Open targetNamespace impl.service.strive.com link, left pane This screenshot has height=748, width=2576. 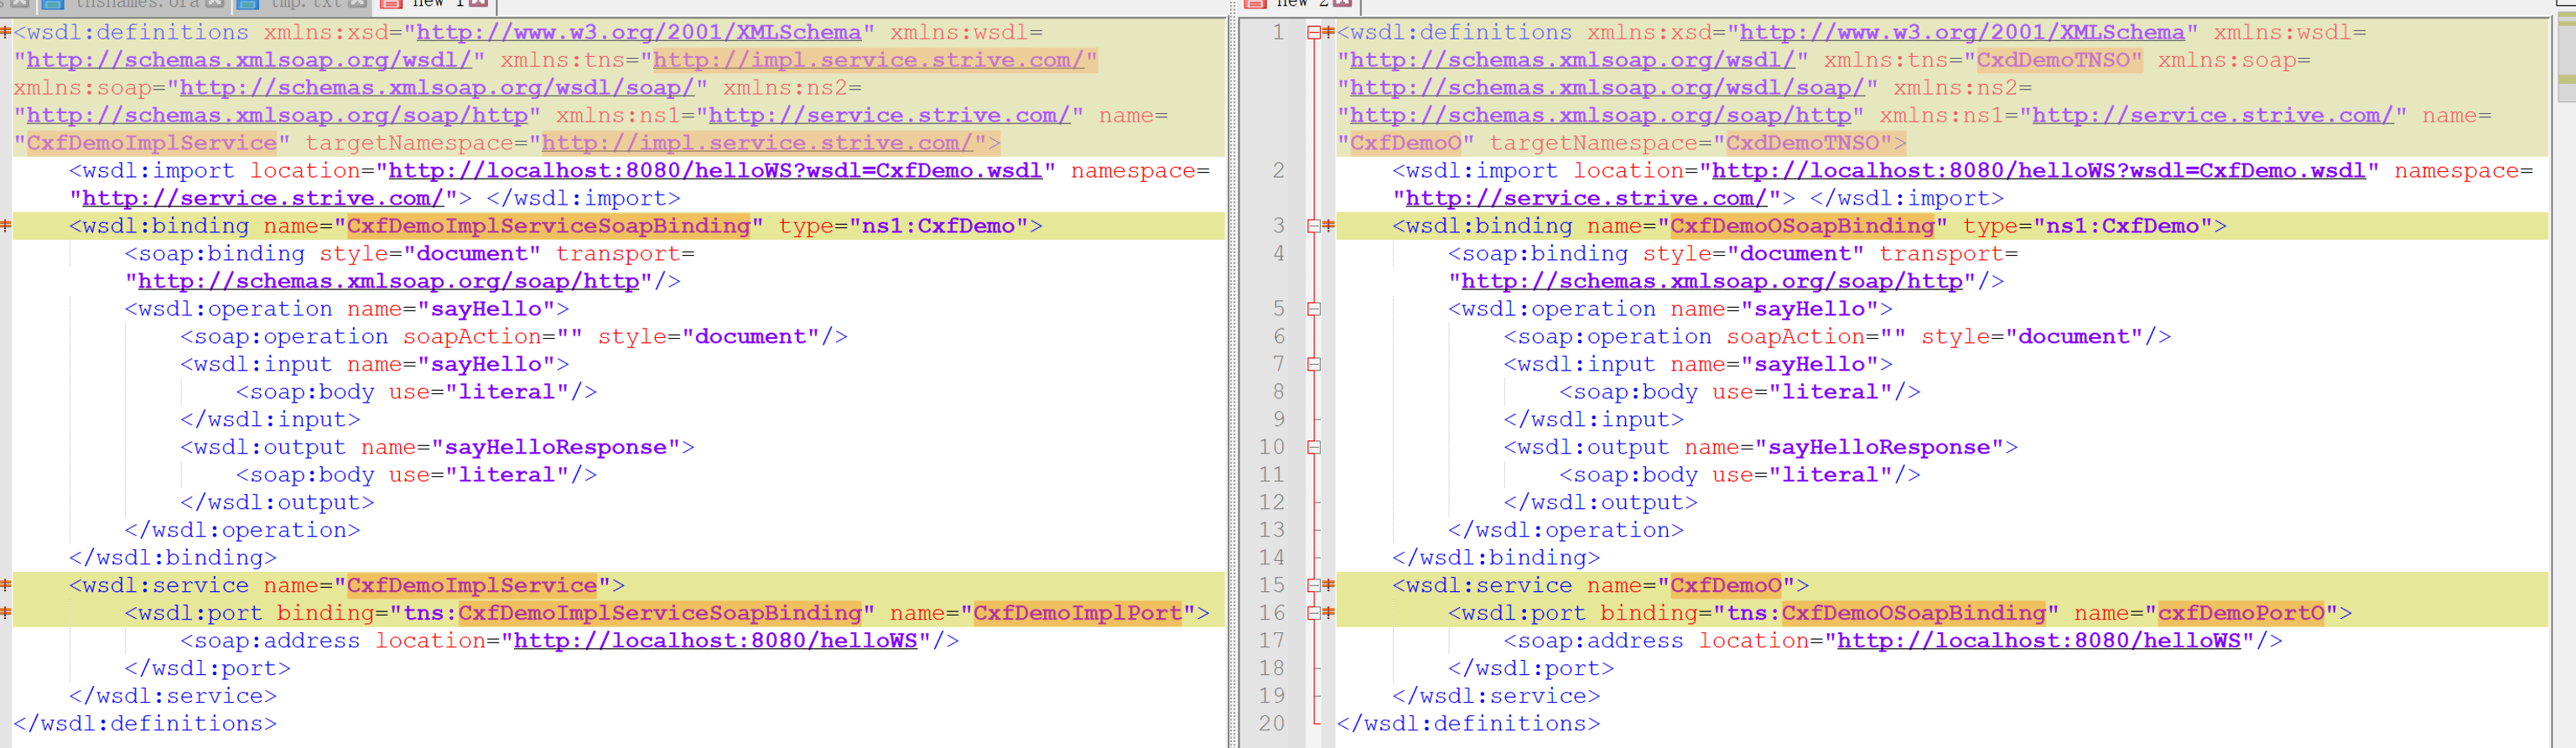[757, 144]
